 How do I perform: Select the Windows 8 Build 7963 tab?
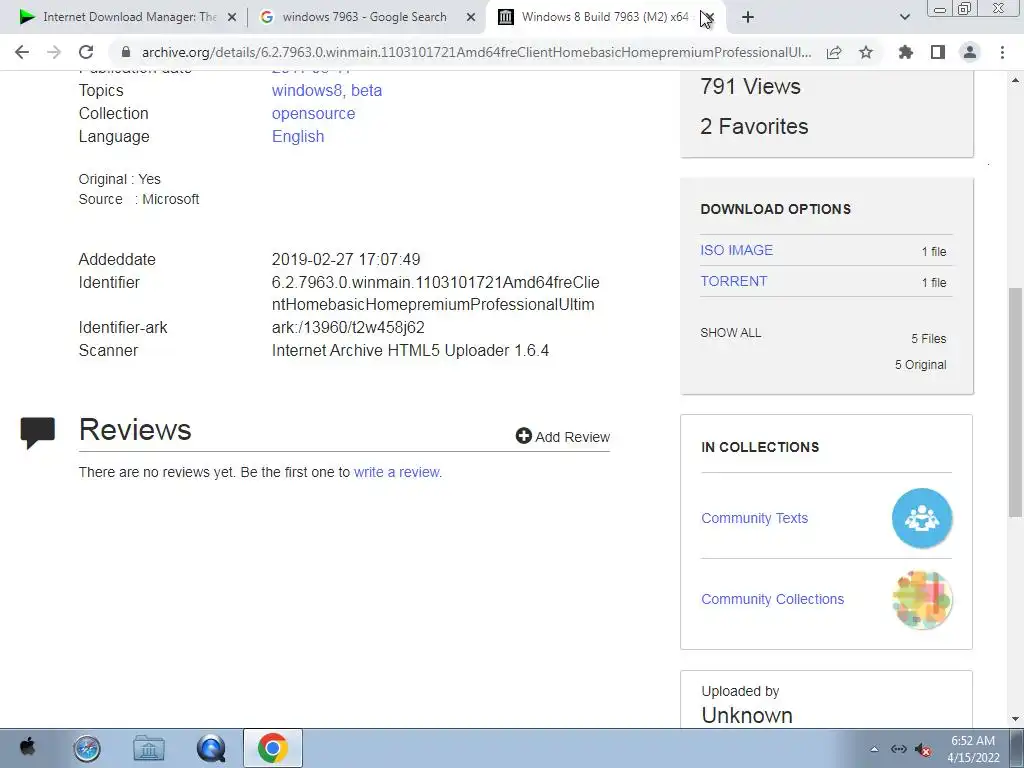[604, 17]
